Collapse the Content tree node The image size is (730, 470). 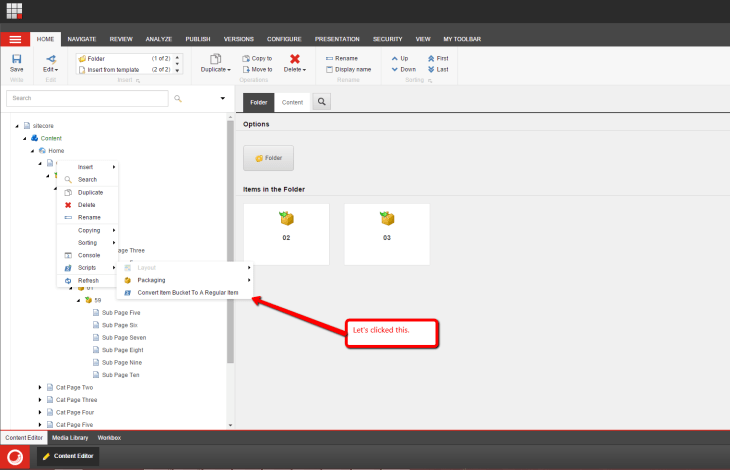pos(25,139)
